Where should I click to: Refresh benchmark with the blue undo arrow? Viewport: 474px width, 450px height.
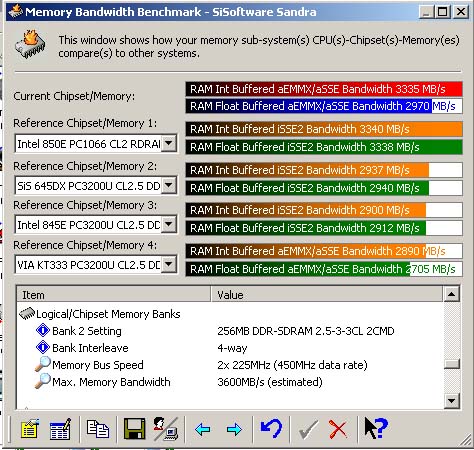[x=271, y=428]
